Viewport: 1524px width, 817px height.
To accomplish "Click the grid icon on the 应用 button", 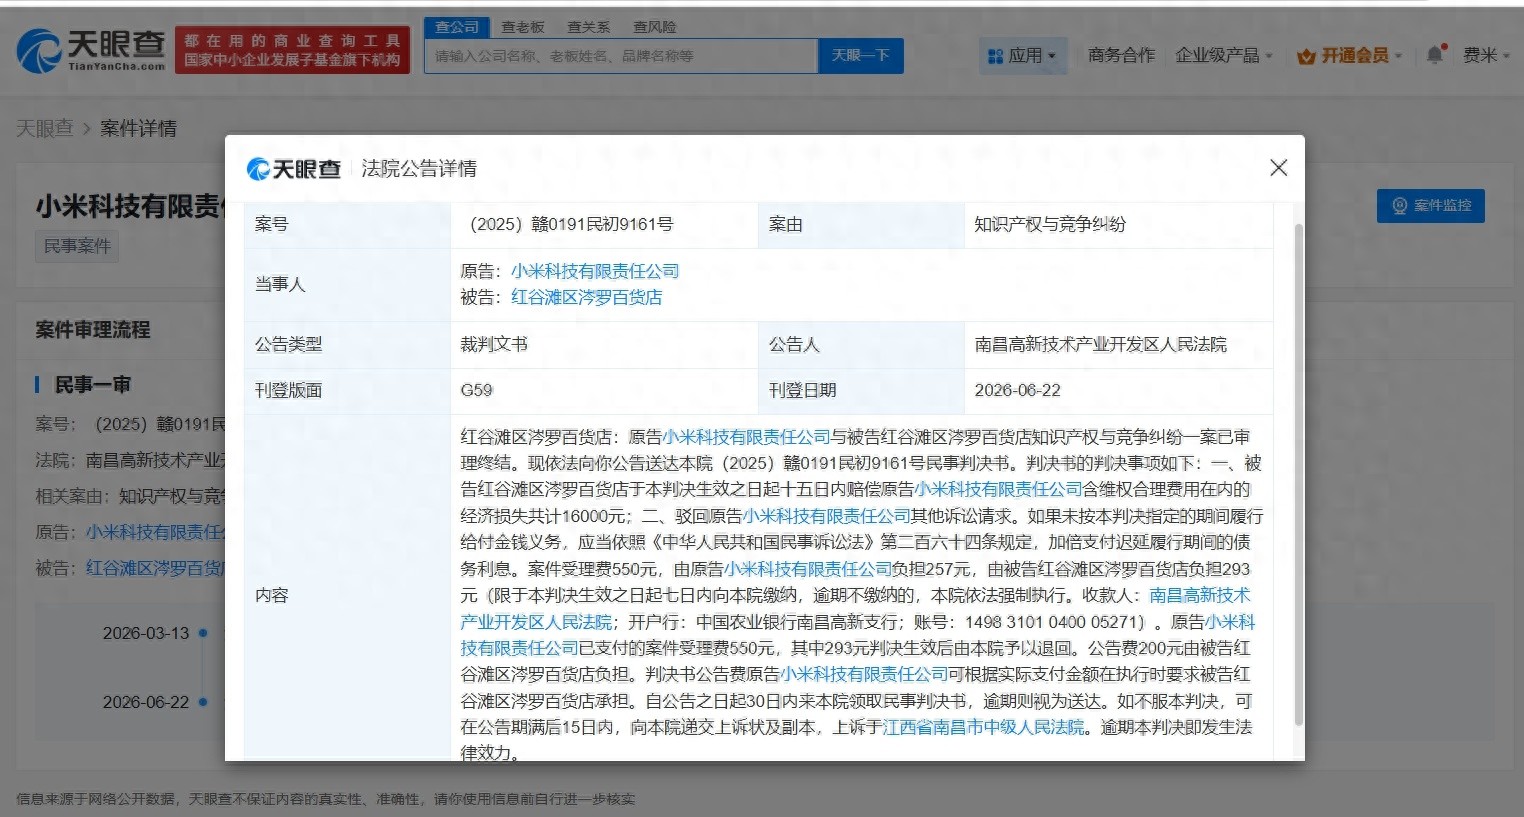I will tap(995, 57).
